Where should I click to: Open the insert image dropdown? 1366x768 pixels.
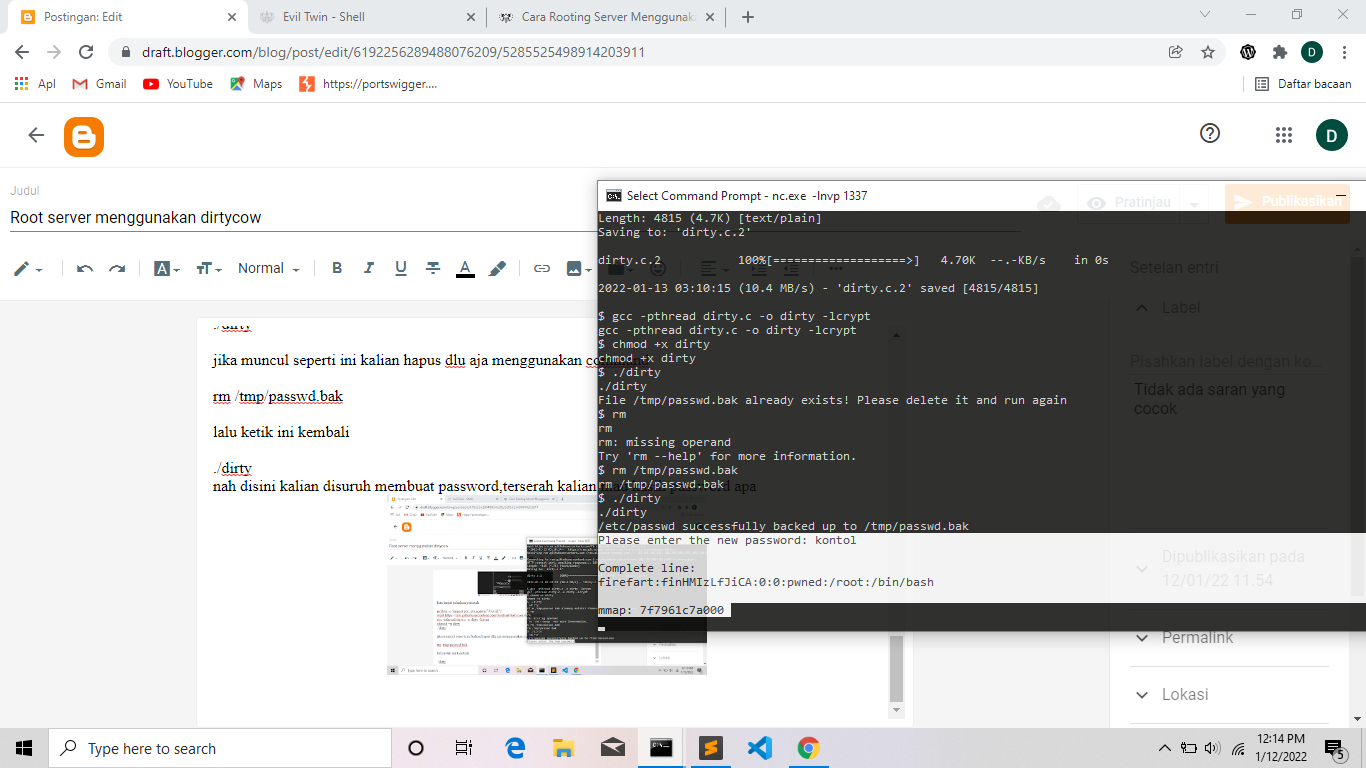578,268
